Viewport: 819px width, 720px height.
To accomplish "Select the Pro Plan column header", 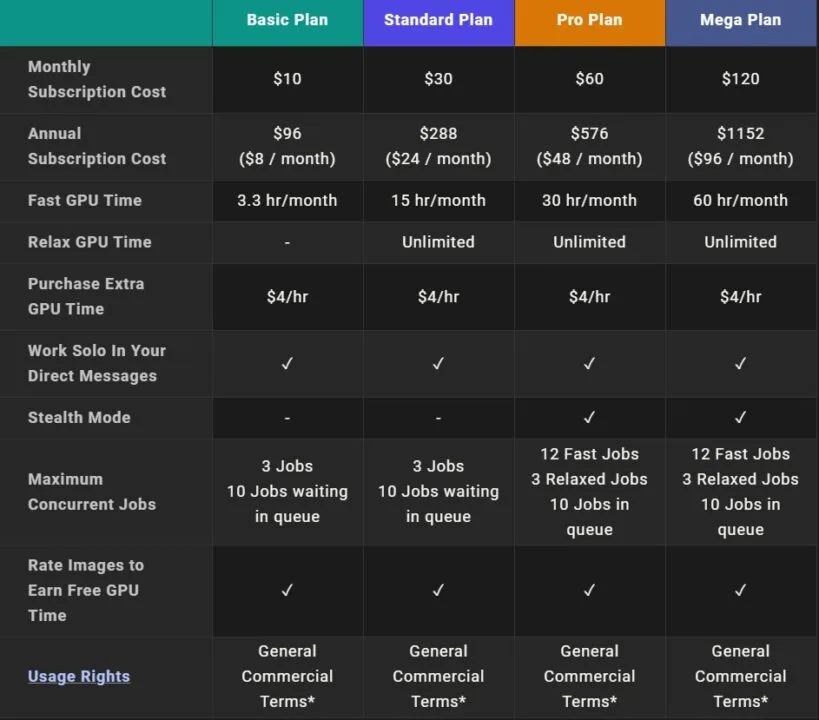I will (589, 20).
